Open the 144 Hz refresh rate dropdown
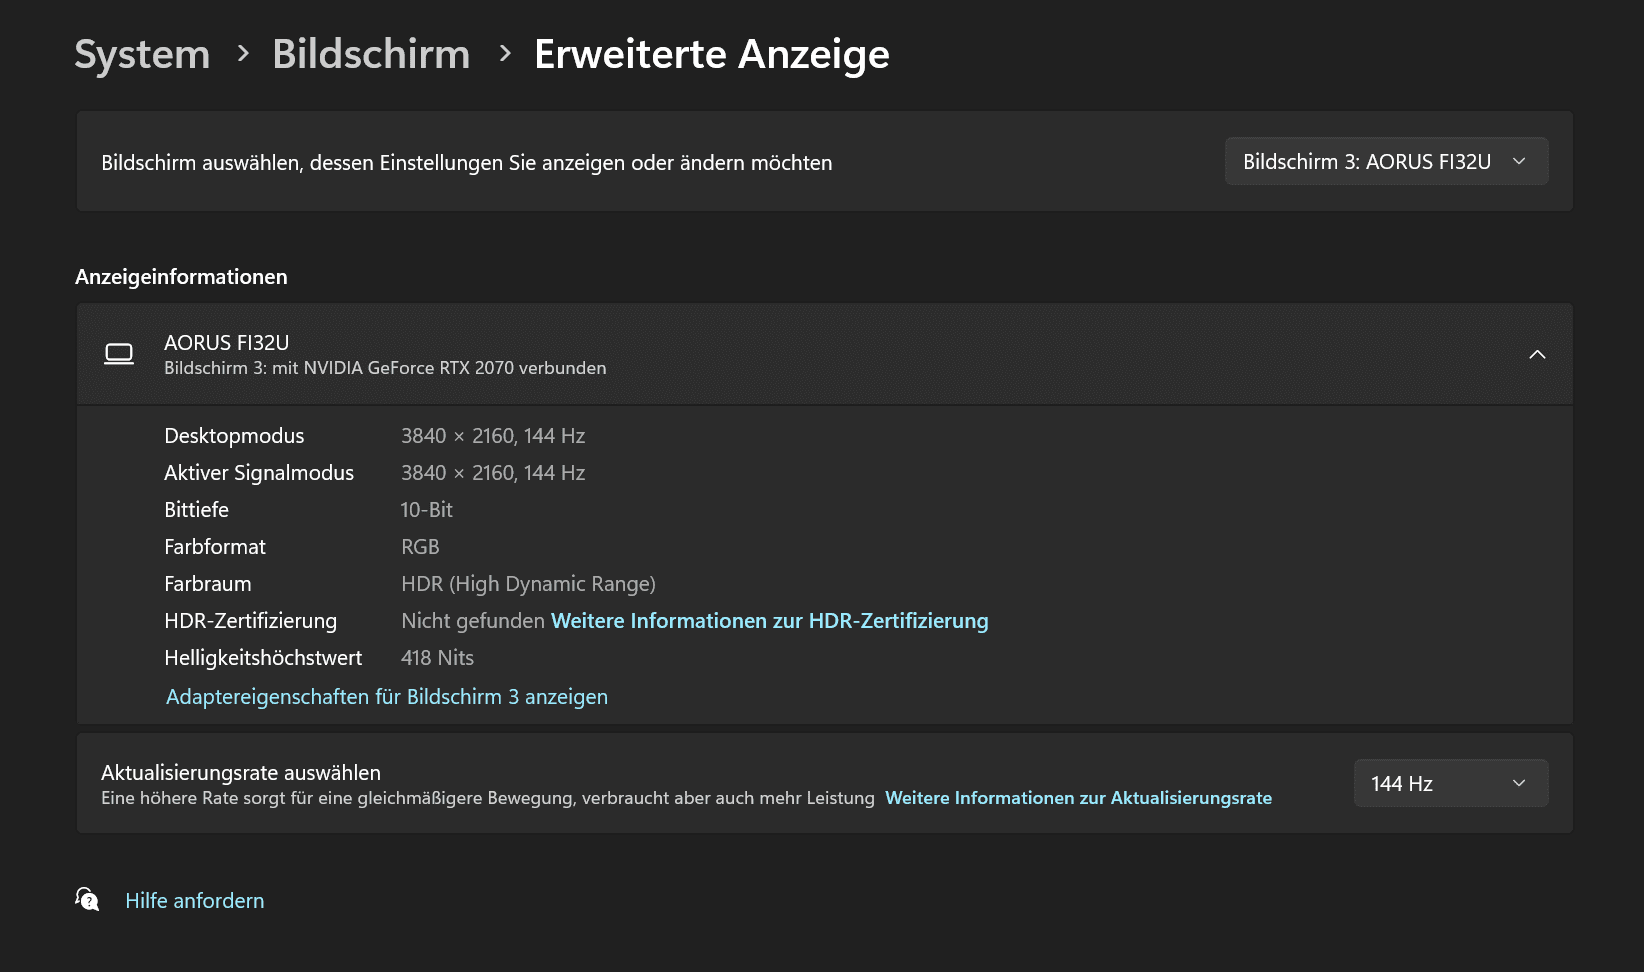The image size is (1644, 972). [x=1451, y=783]
